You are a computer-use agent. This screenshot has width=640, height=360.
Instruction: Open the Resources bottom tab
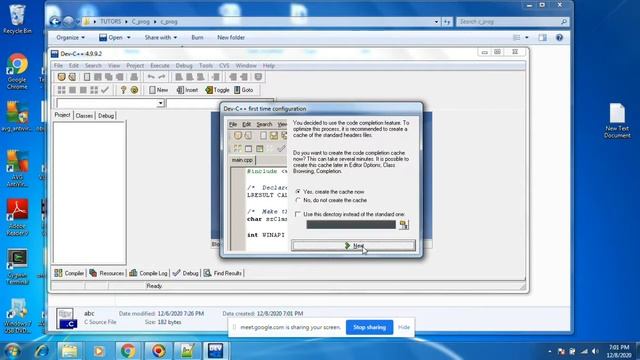[107, 273]
